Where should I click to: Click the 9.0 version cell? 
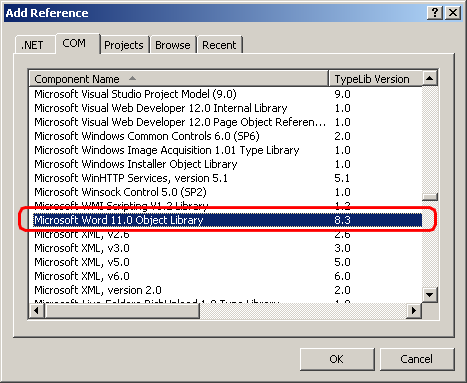[x=342, y=94]
